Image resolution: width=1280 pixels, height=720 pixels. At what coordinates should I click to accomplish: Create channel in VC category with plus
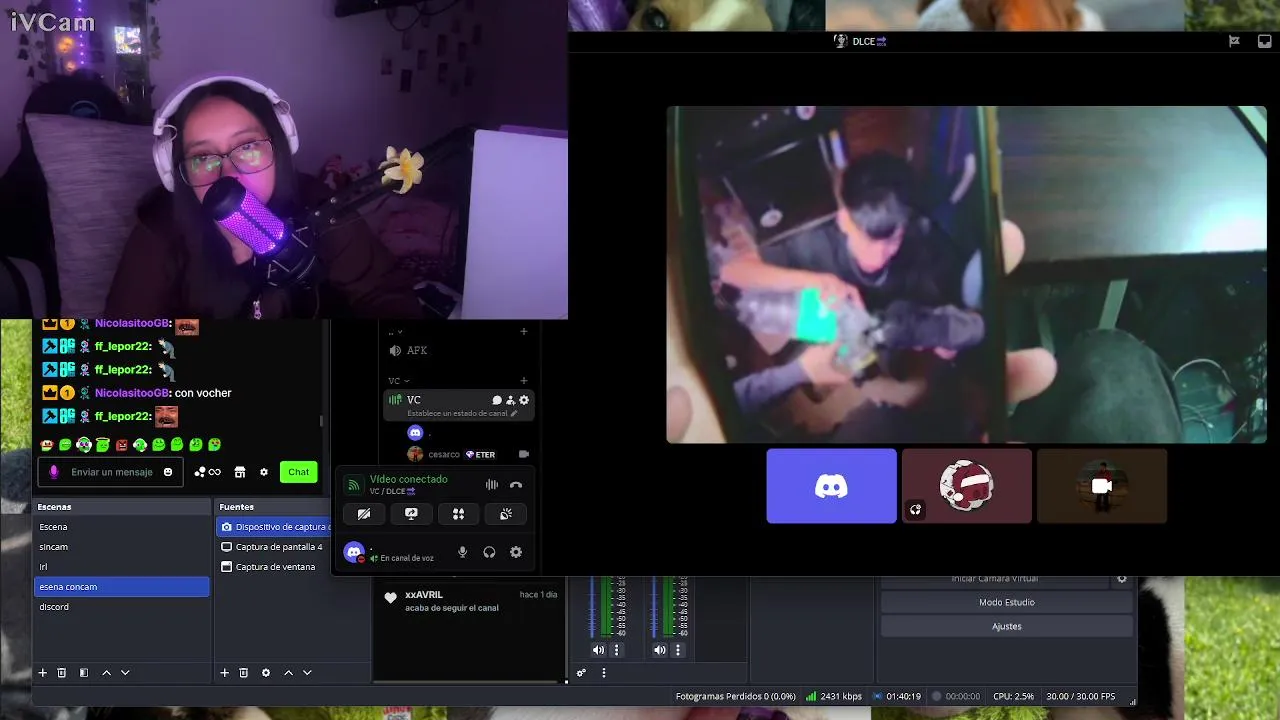click(523, 381)
